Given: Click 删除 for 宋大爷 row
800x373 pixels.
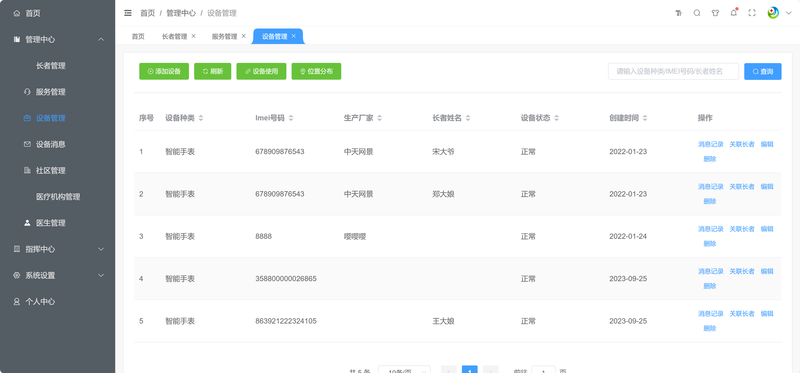Looking at the screenshot, I should point(710,159).
